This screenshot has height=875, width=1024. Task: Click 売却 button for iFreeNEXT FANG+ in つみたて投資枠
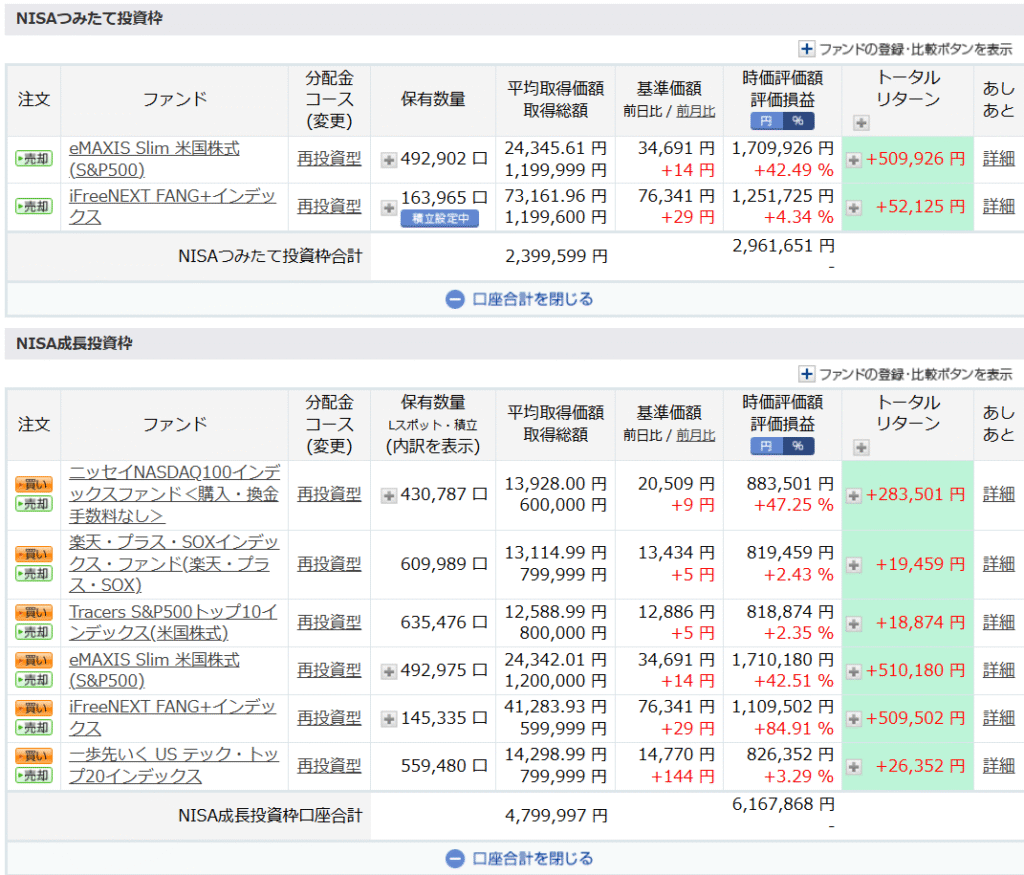(34, 206)
